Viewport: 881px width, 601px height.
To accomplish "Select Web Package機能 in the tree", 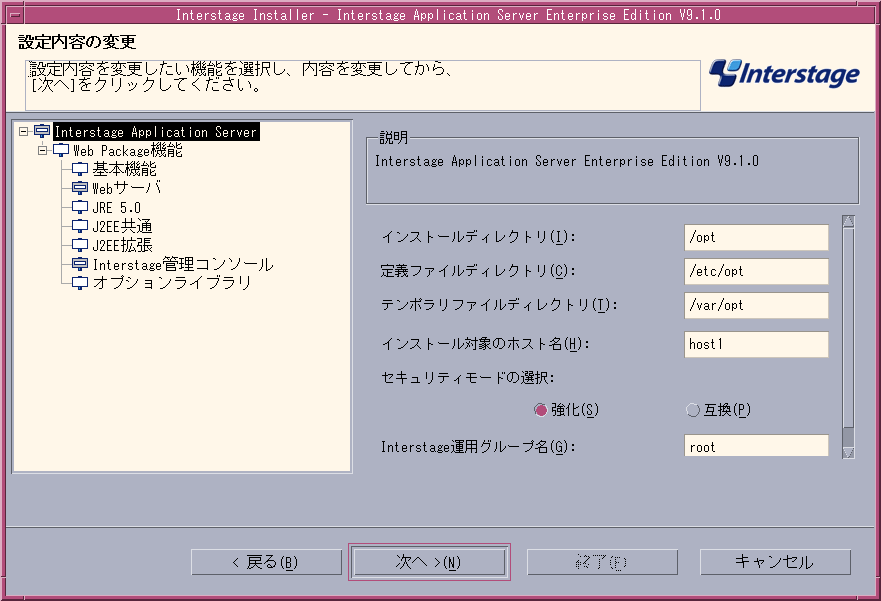I will pos(128,151).
